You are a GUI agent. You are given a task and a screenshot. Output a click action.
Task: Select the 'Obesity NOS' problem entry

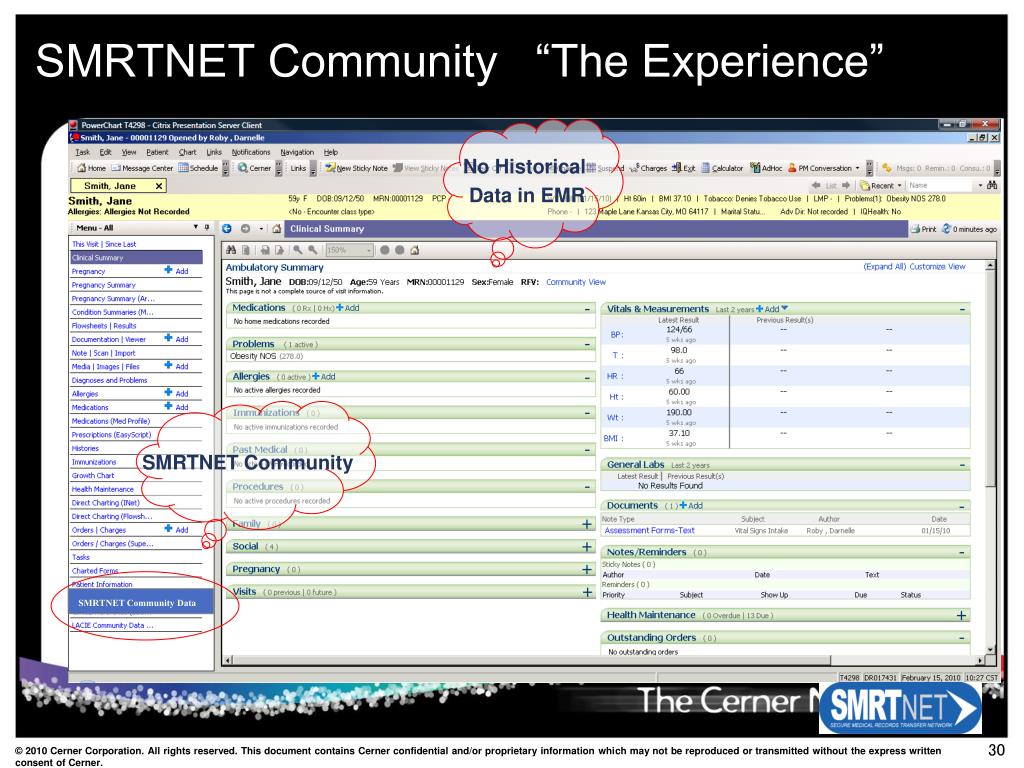266,356
